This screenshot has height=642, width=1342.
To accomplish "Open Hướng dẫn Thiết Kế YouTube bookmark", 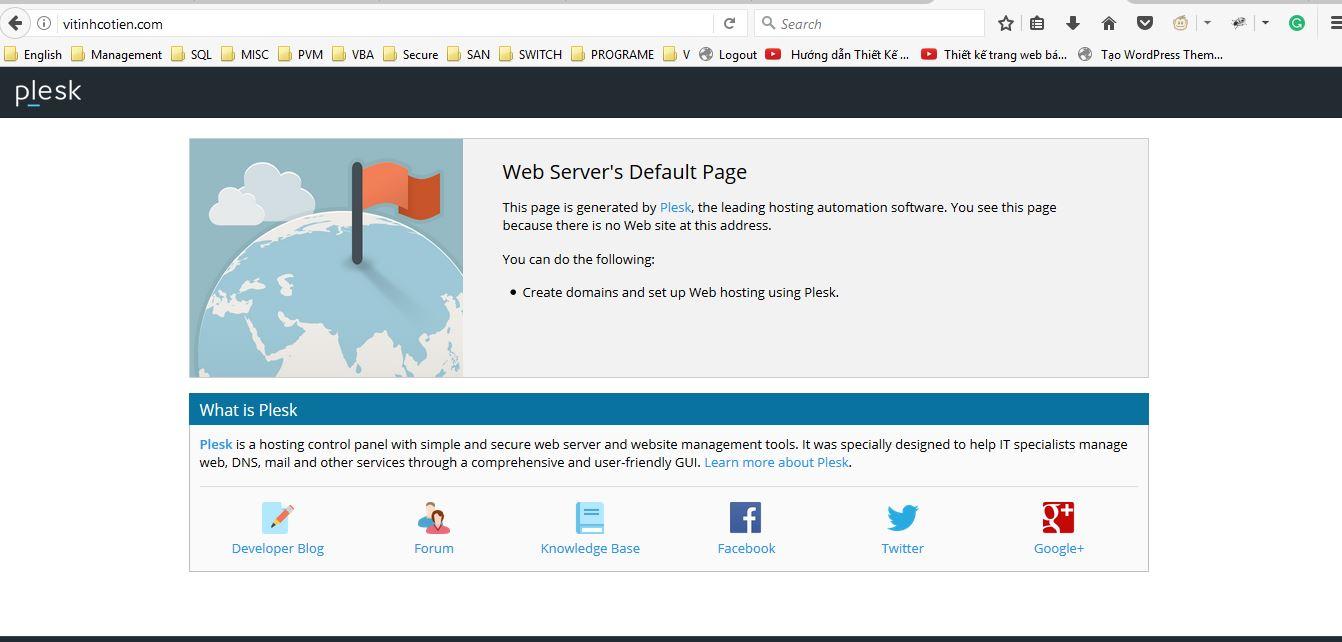I will (838, 54).
